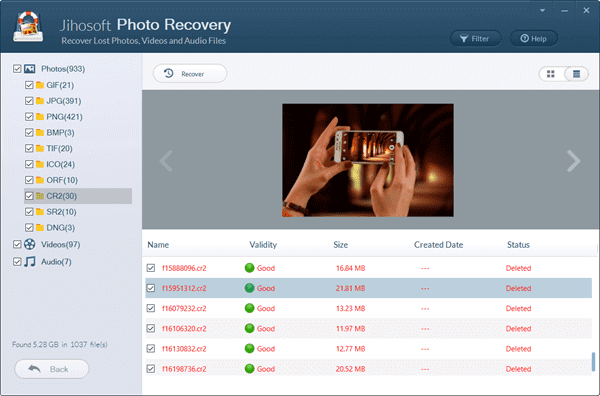Click the ORF folder icon
600x396 pixels.
pos(40,180)
